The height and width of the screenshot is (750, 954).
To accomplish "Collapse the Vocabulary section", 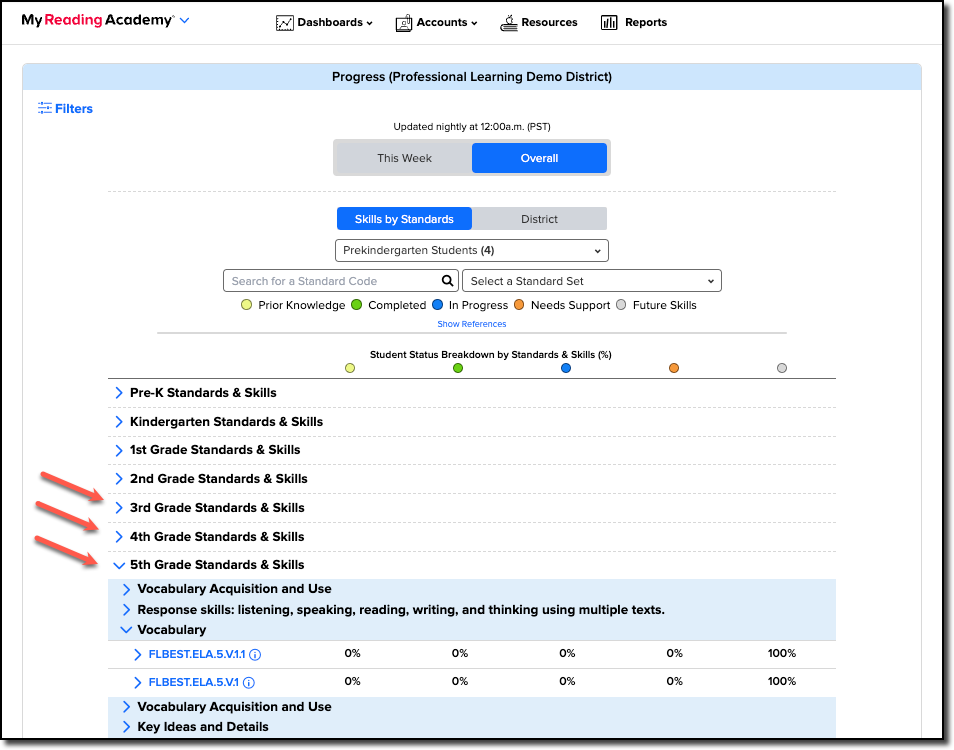I will tap(126, 630).
